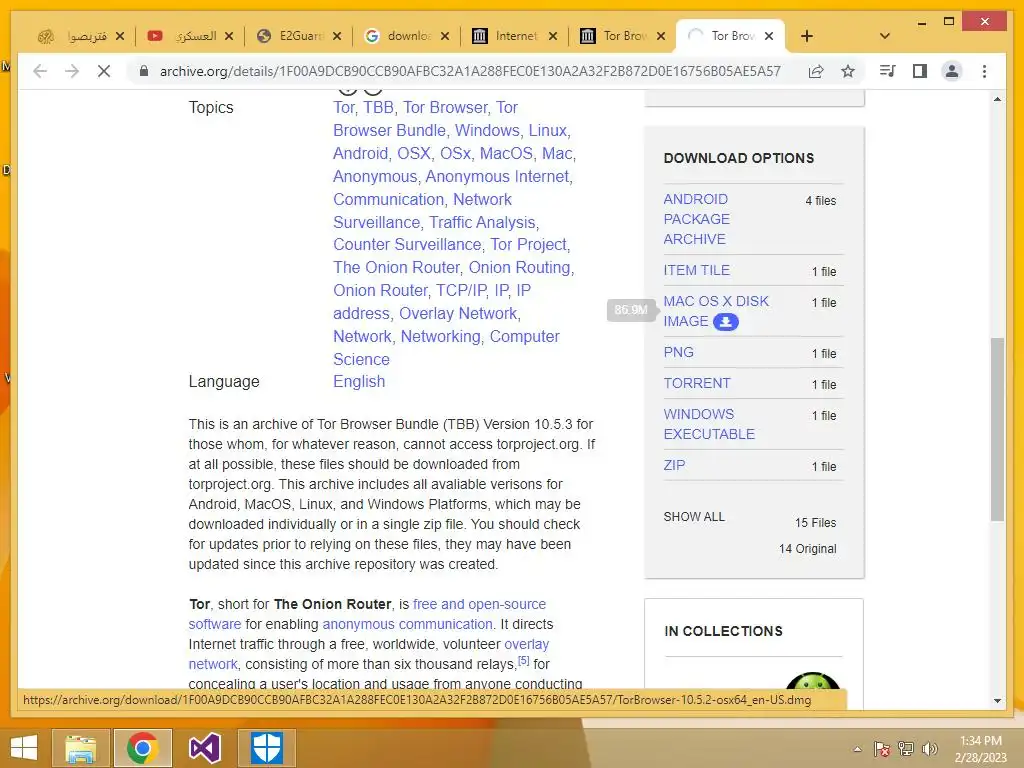Open the 'Overlay Network' topic link
1024x768 pixels.
(458, 313)
